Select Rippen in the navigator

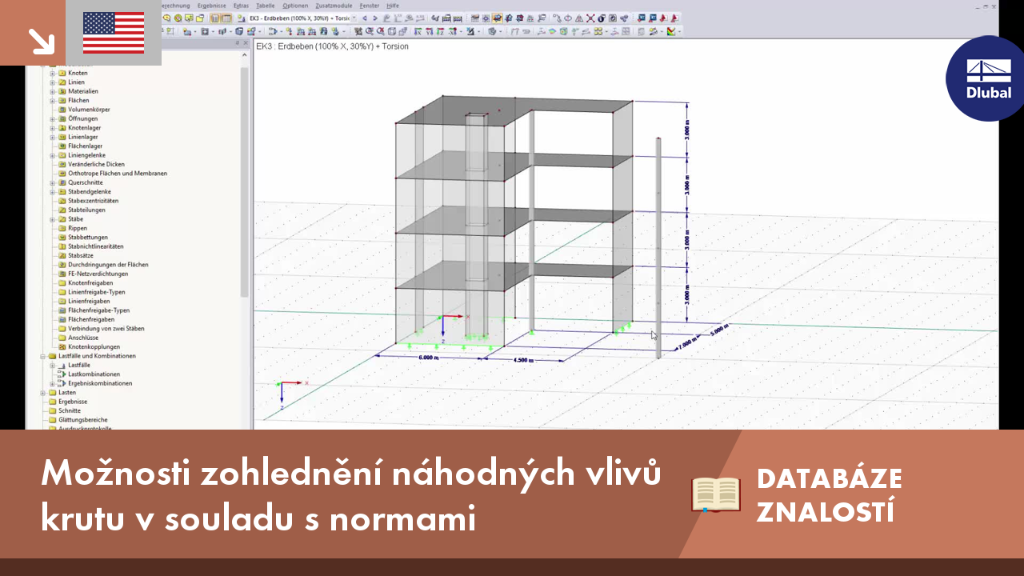[77, 229]
